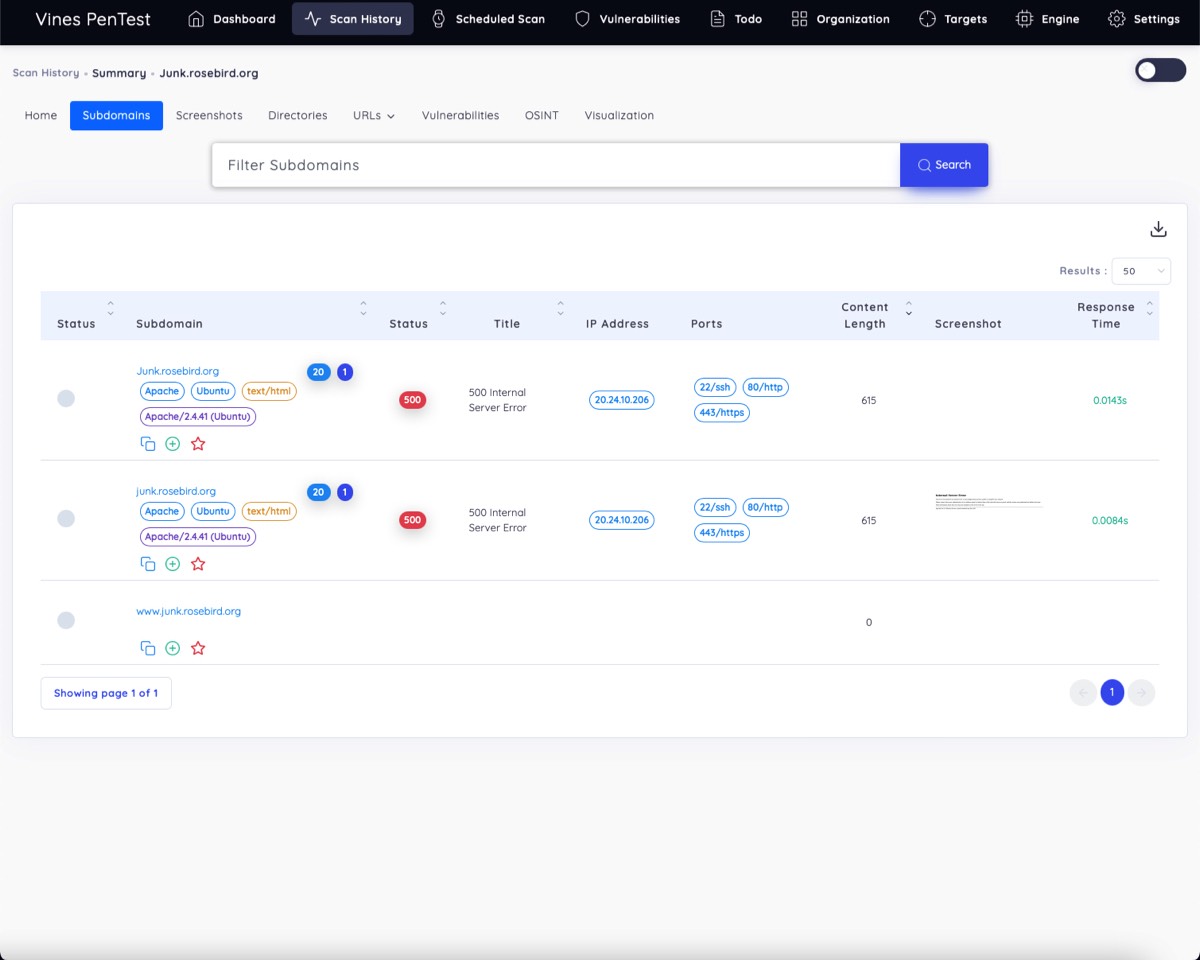Expand the URLs dropdown tab

click(374, 116)
